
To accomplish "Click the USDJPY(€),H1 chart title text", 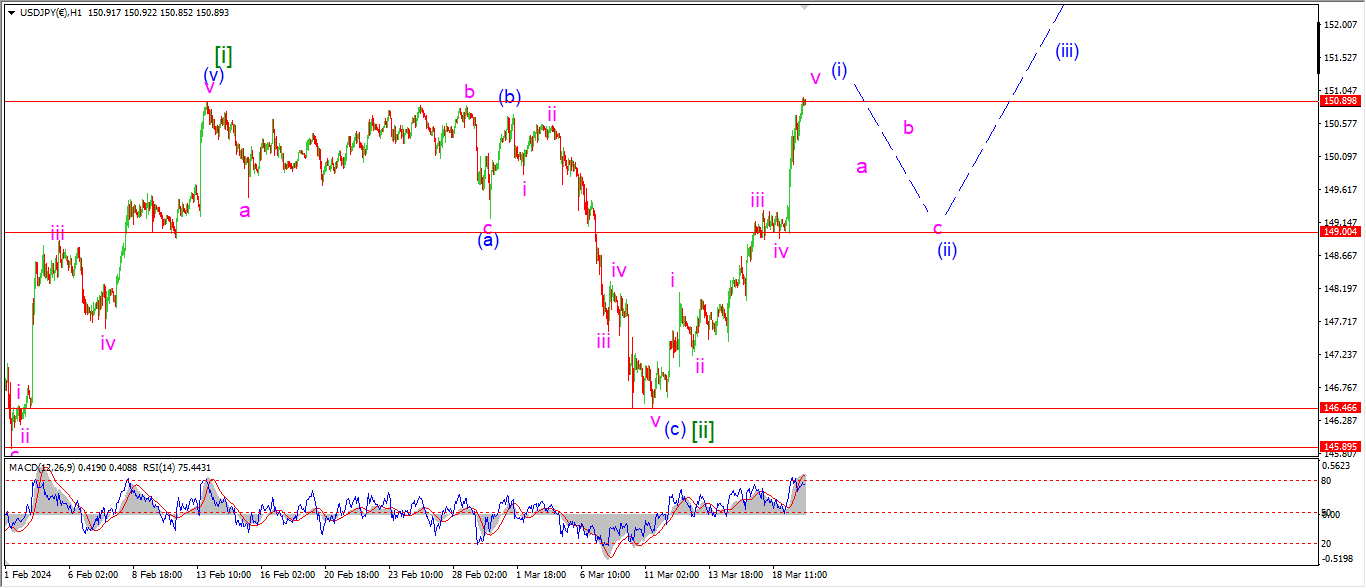I will pyautogui.click(x=50, y=11).
